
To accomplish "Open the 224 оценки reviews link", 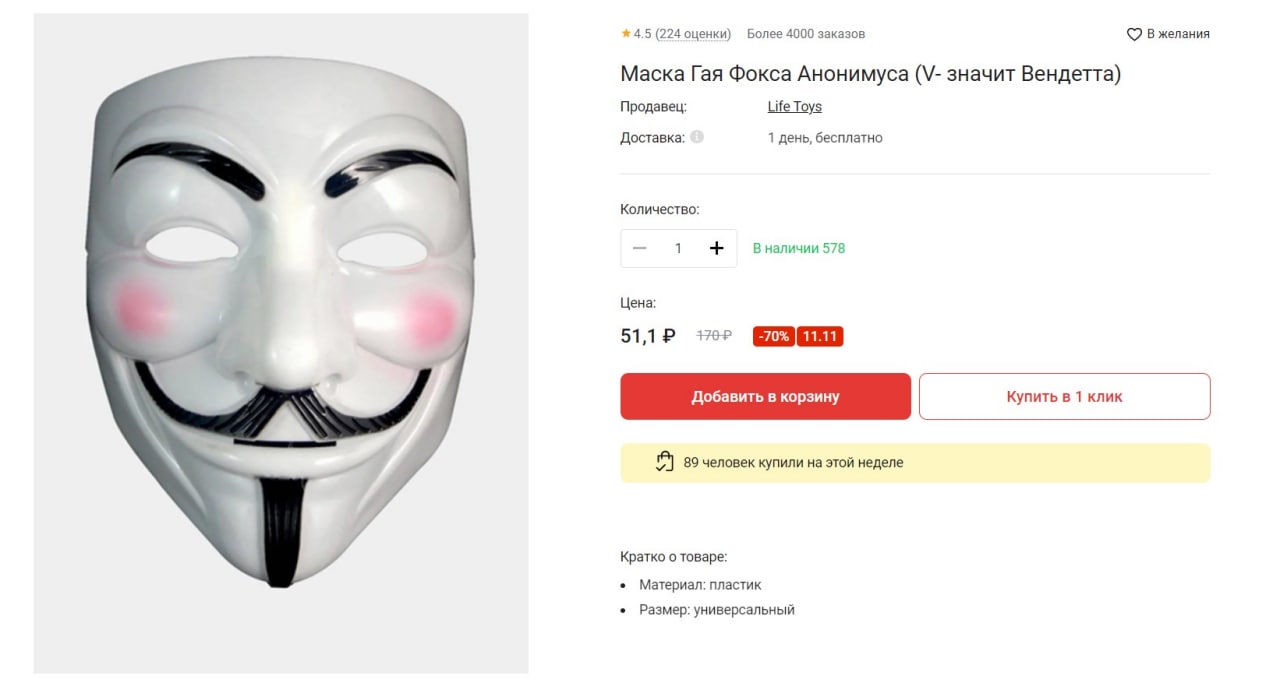I will click(693, 34).
